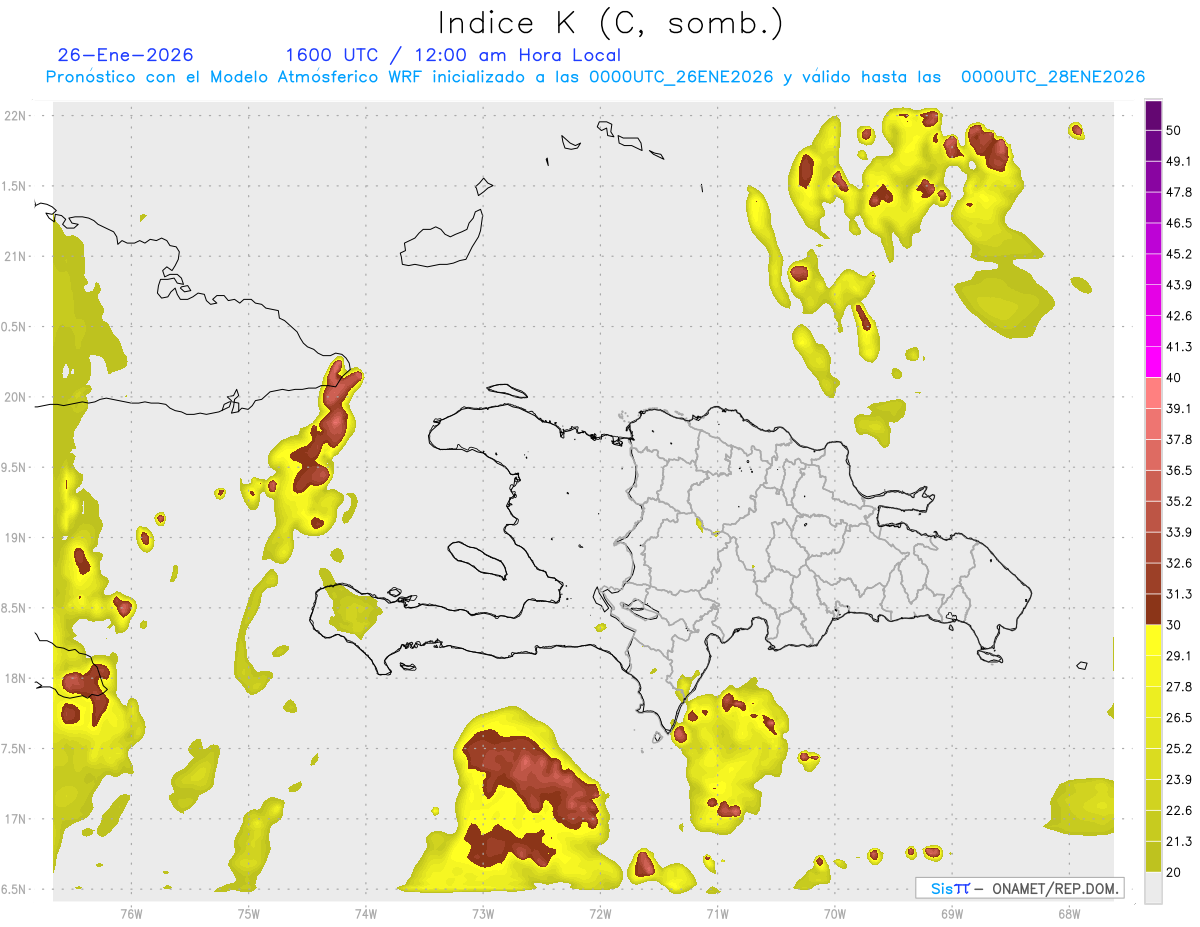Click the longitude axis label "69W"
Screen dimensions: 1200x927
pyautogui.click(x=952, y=914)
